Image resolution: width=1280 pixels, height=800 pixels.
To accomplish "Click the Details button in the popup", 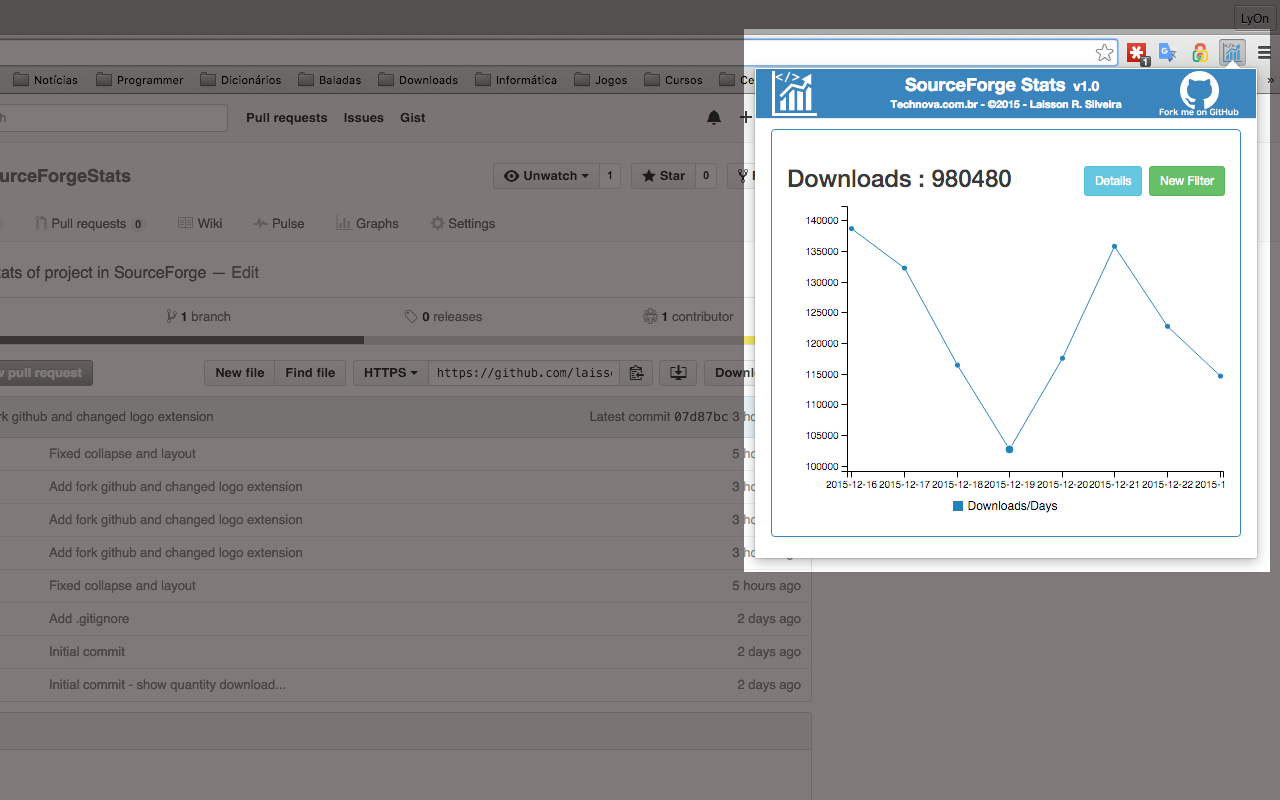I will [1112, 181].
